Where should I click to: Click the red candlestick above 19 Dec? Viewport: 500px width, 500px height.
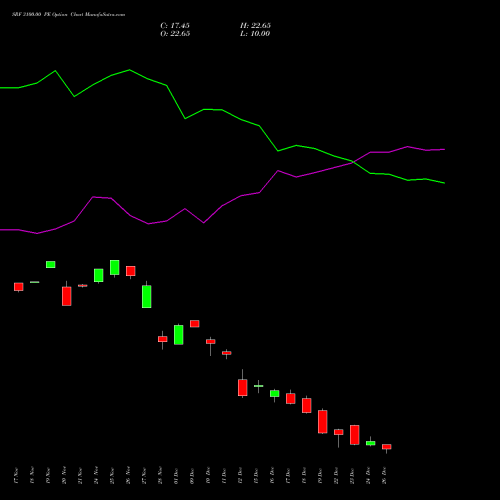pos(323,422)
